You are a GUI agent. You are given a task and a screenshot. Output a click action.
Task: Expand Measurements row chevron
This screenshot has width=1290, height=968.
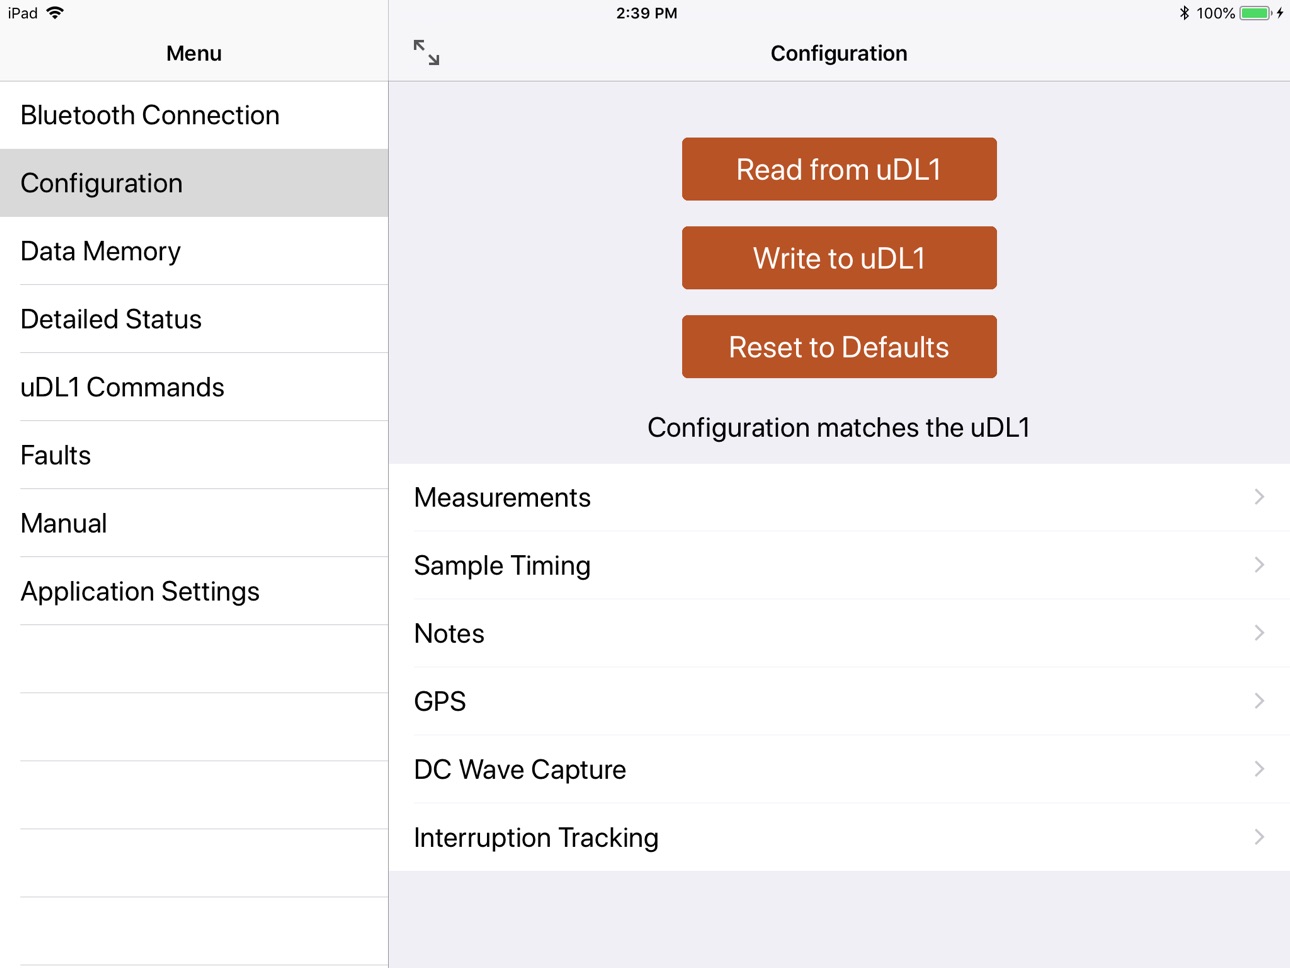click(x=1260, y=497)
